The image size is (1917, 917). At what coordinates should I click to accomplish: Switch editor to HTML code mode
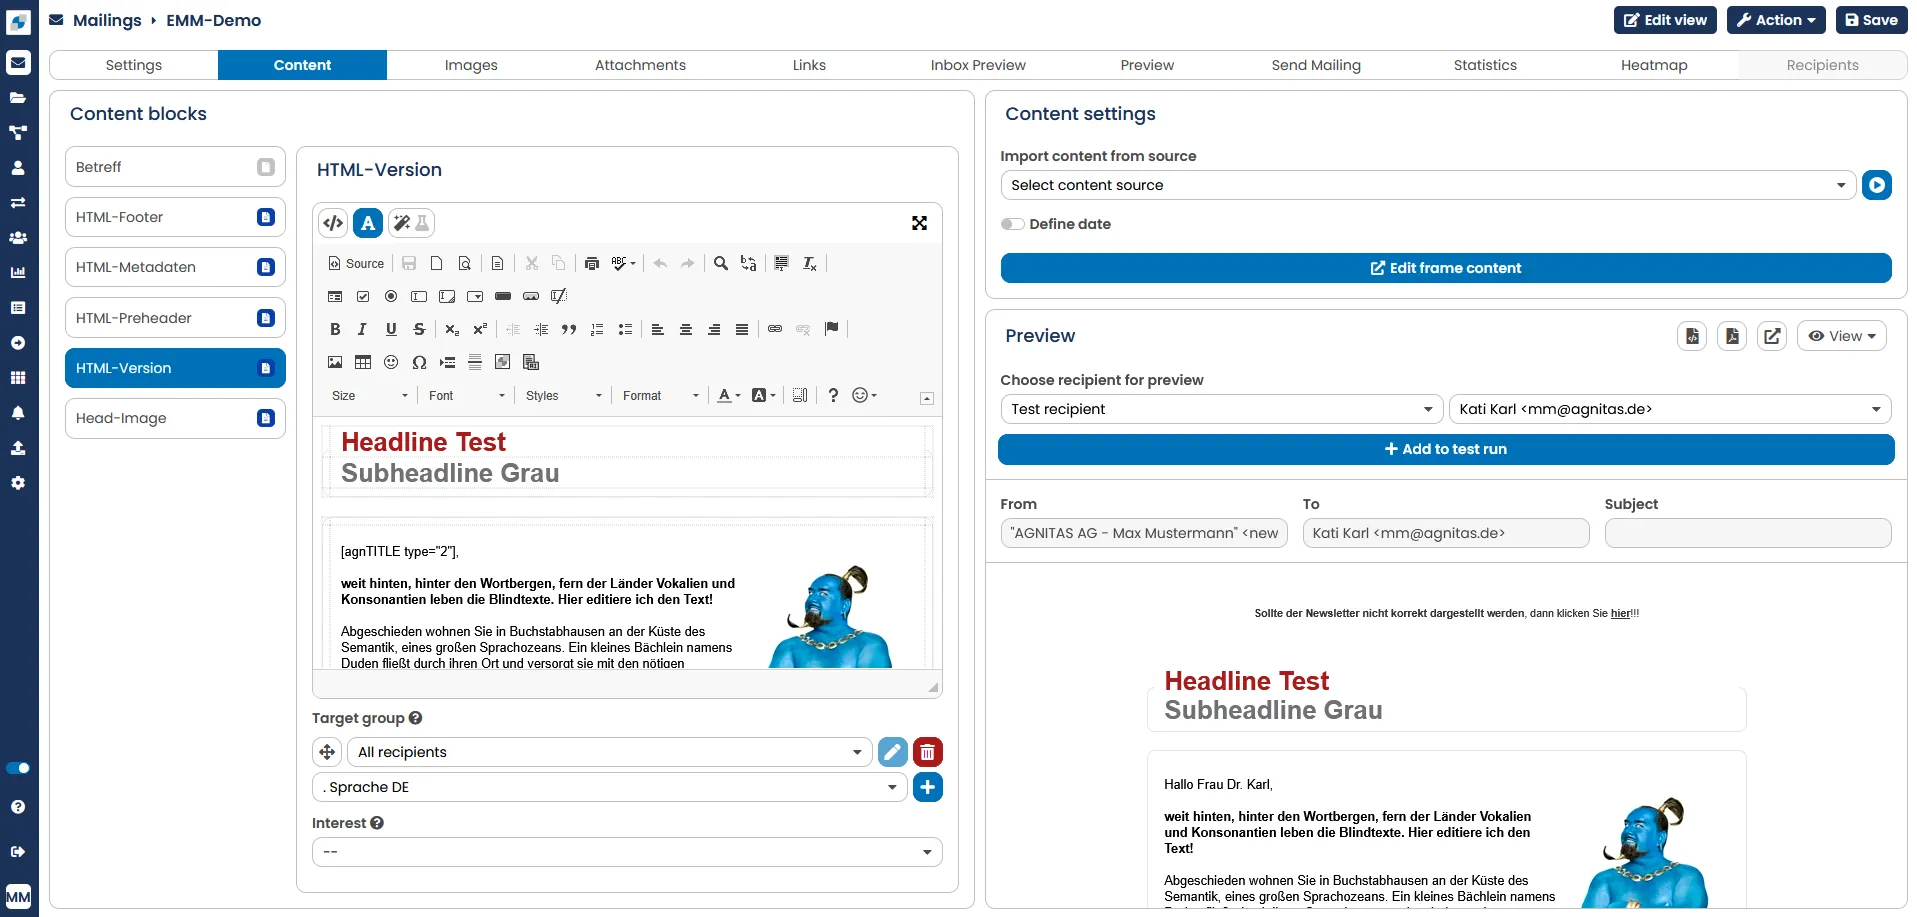pos(333,223)
